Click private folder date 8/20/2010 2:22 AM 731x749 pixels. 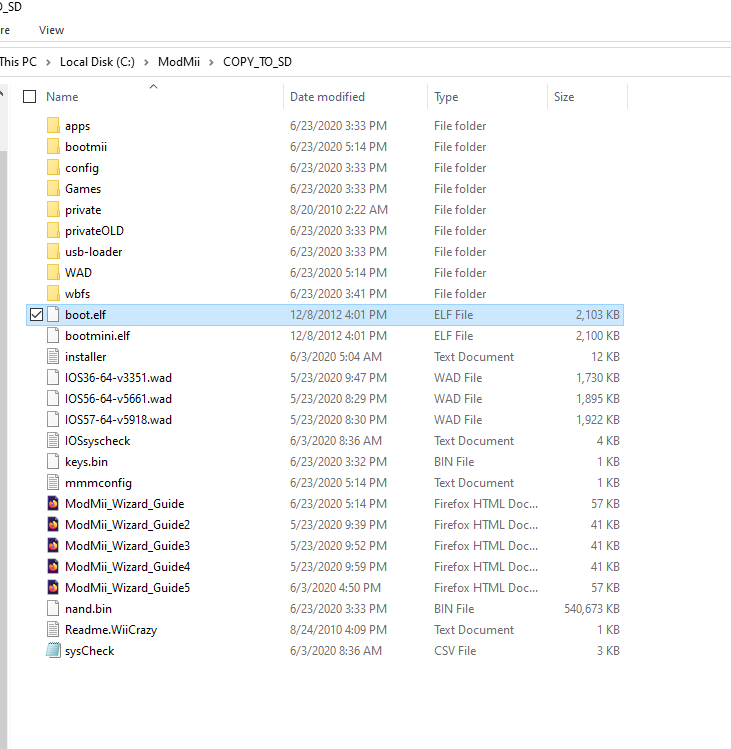(339, 210)
